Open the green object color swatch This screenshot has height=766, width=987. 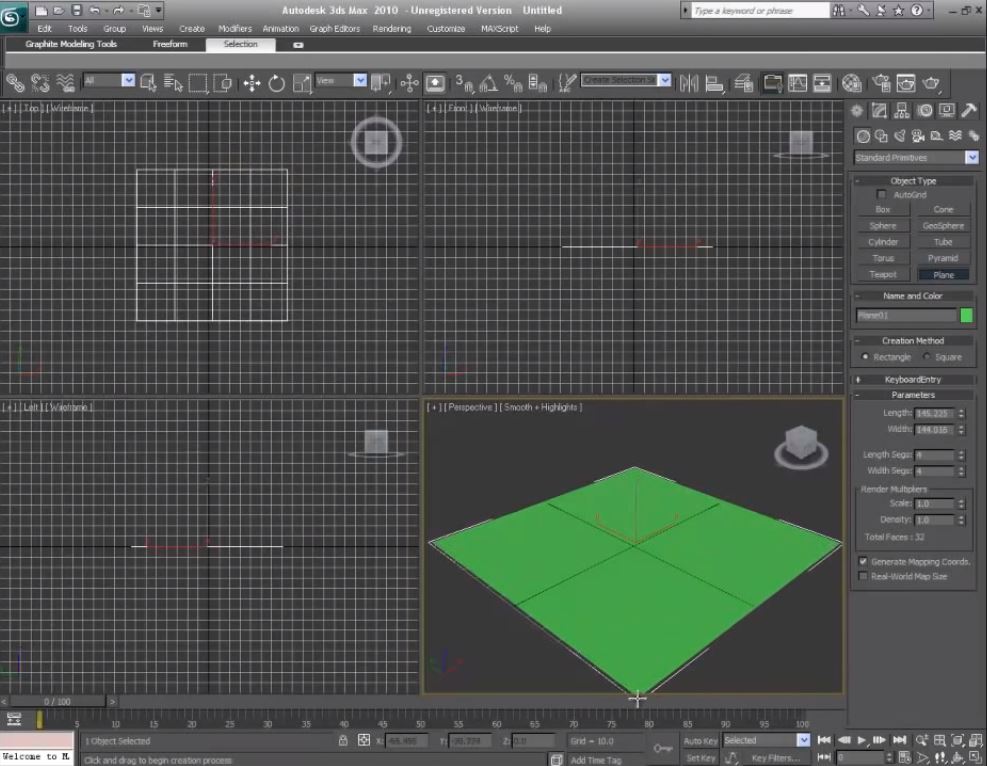point(966,315)
